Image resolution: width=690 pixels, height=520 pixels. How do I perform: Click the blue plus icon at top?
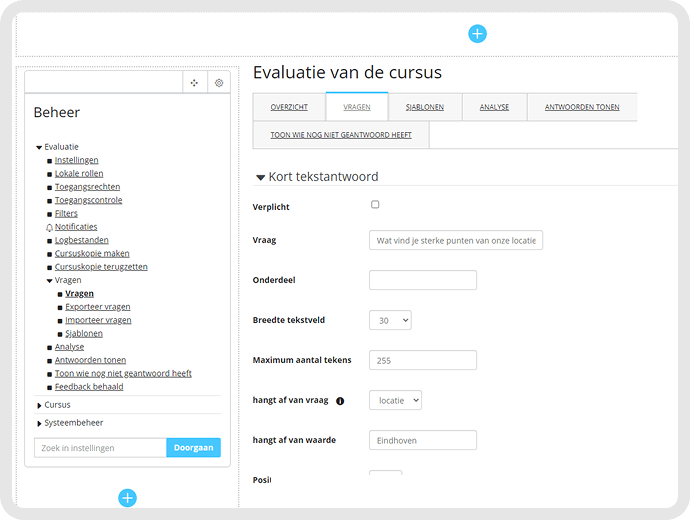tap(477, 34)
